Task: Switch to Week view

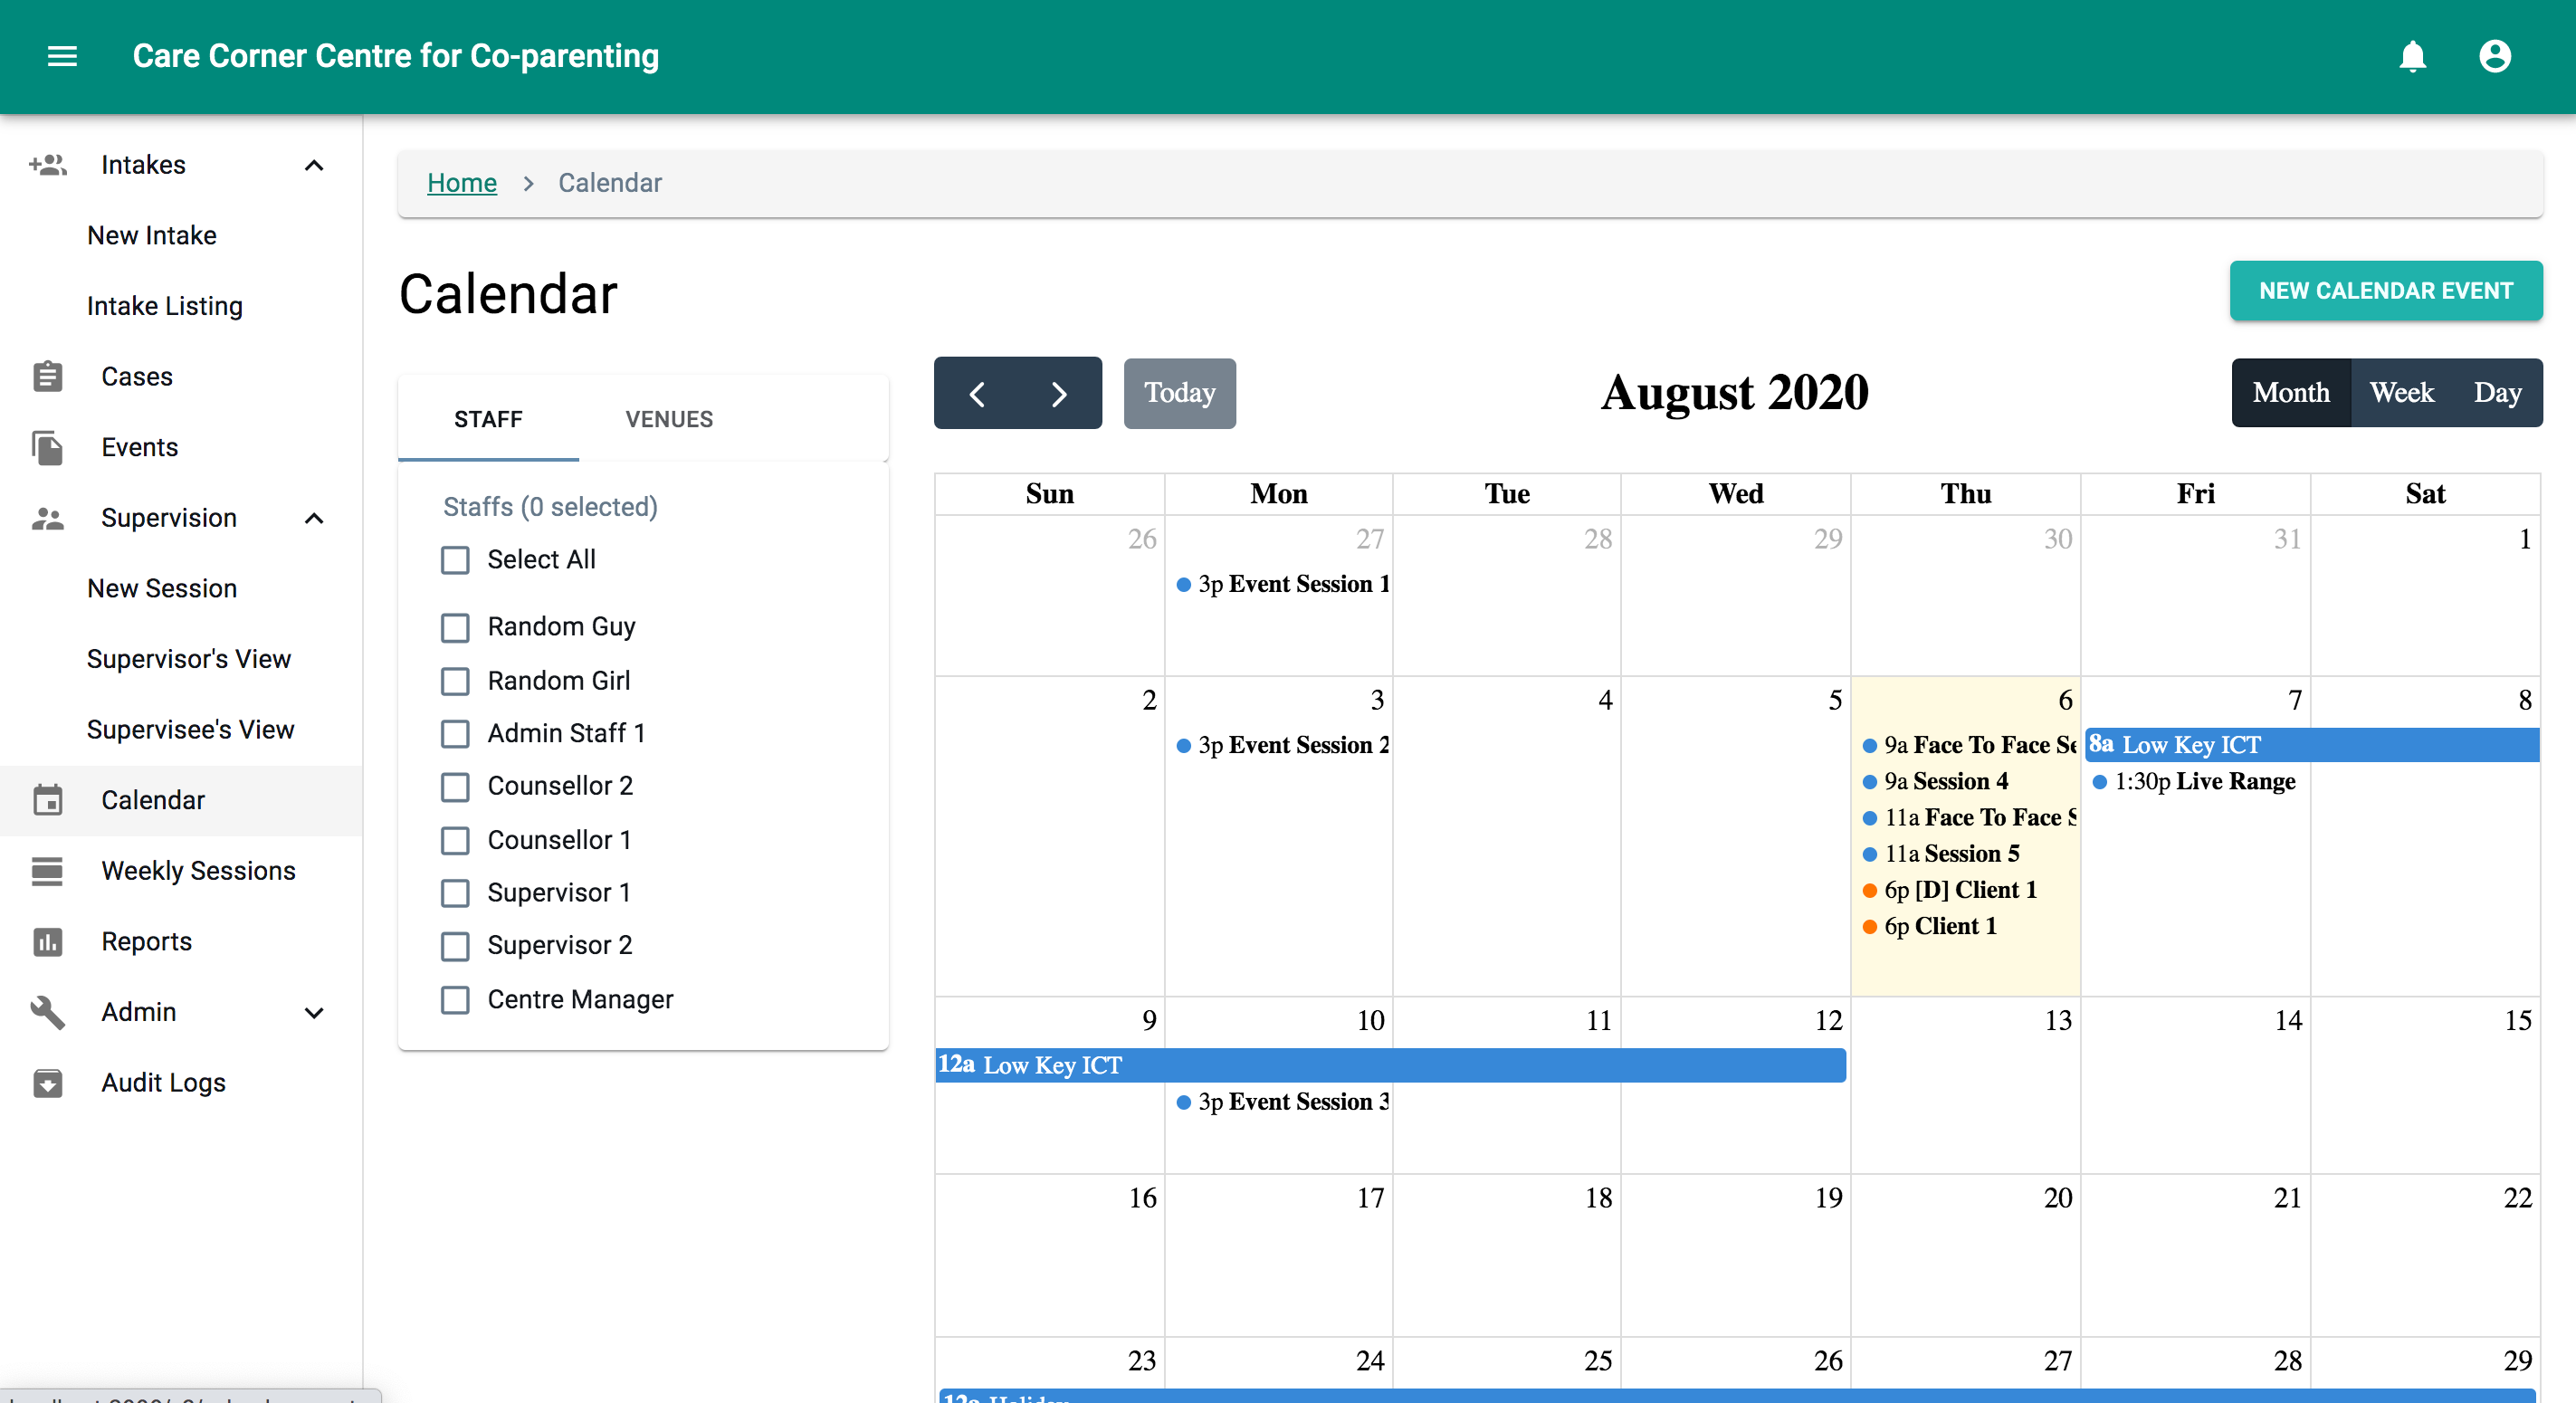Action: coord(2401,393)
